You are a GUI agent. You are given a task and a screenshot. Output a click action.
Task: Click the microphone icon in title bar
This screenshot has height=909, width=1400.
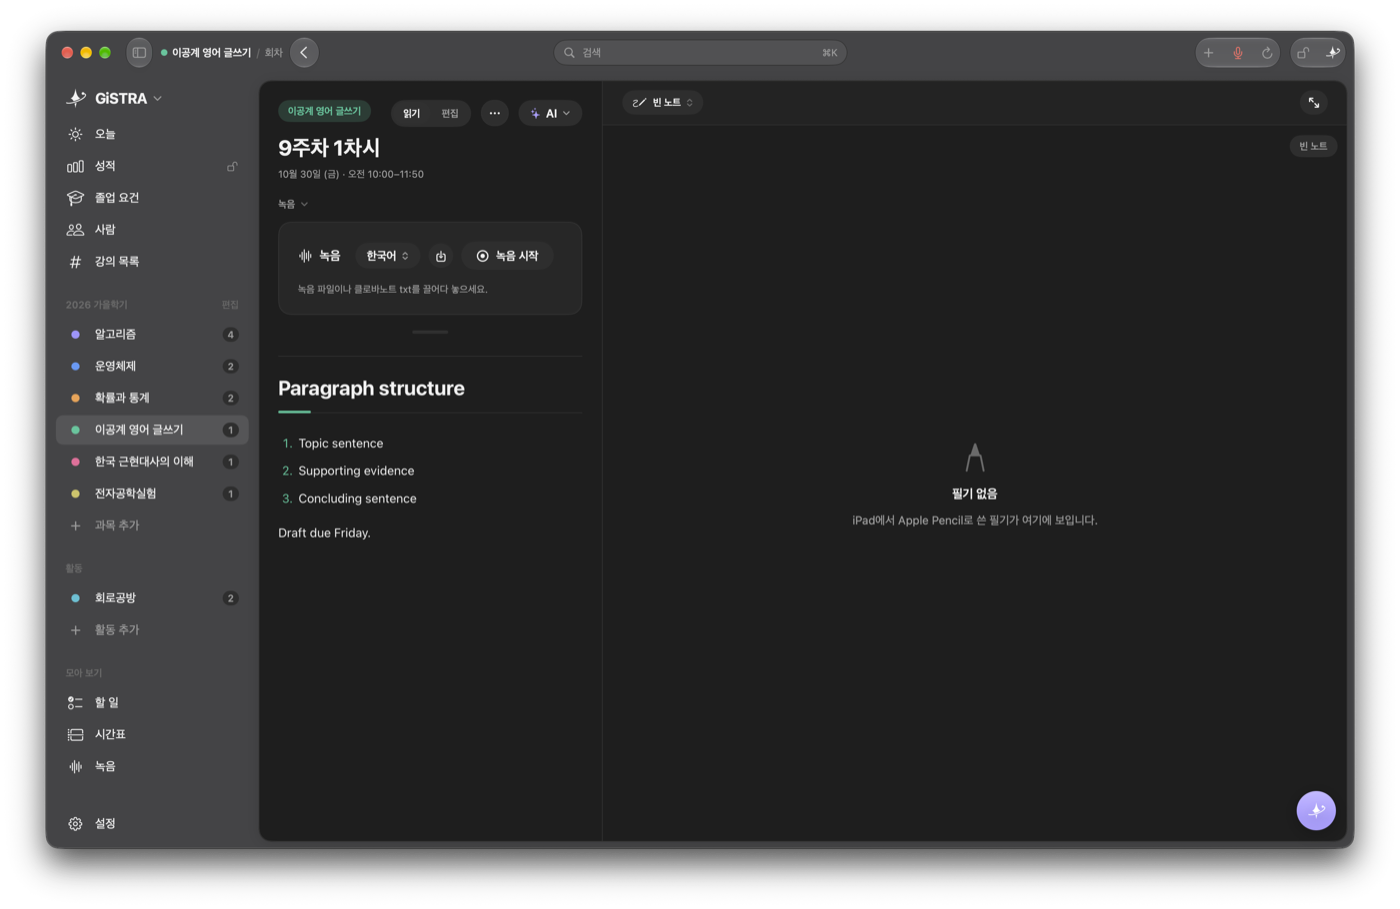click(x=1237, y=53)
